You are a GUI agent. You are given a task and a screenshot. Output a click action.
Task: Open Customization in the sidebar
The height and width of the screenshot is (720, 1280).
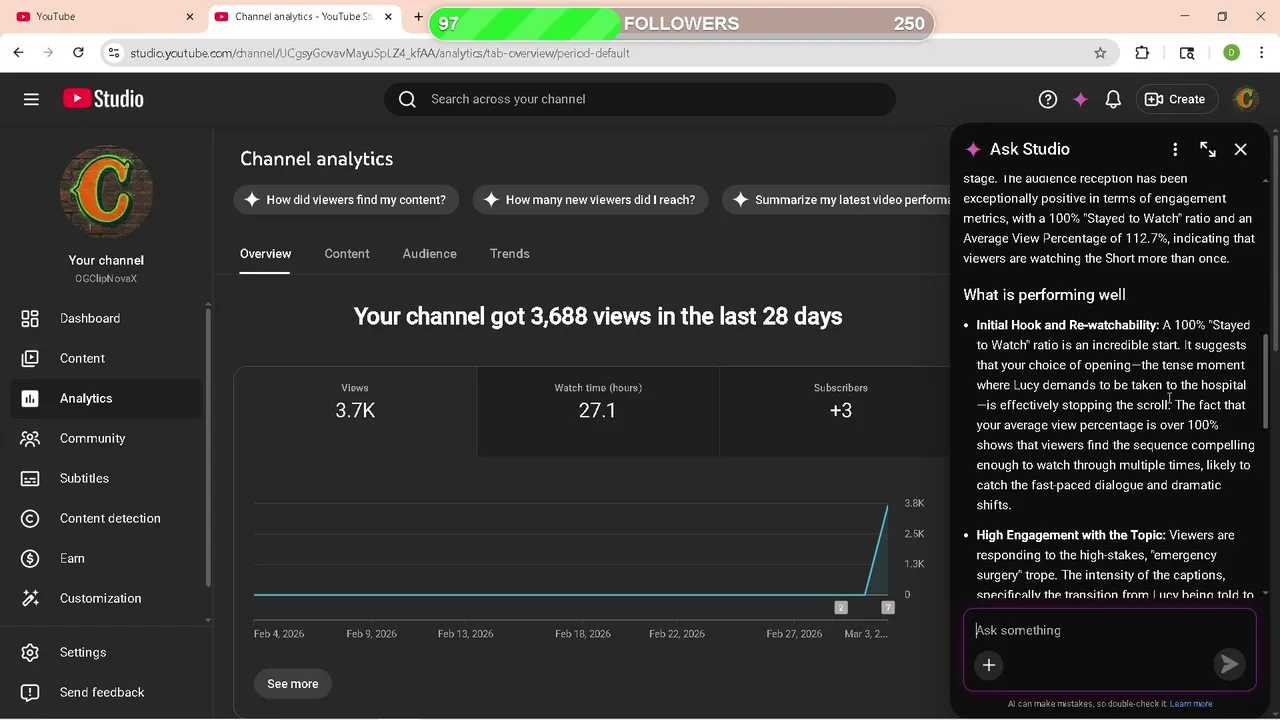[x=106, y=598]
